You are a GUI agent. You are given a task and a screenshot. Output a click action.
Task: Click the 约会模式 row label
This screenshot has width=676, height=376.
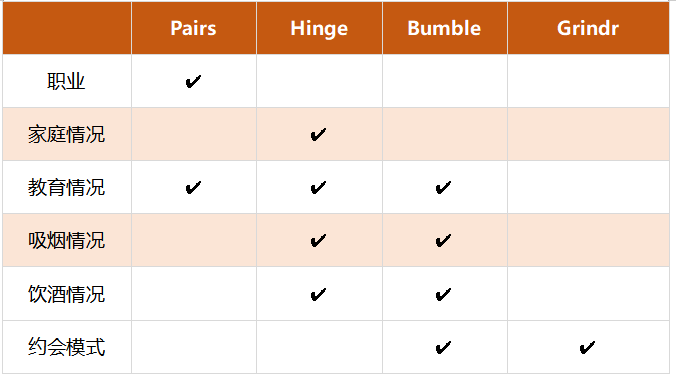pyautogui.click(x=66, y=347)
